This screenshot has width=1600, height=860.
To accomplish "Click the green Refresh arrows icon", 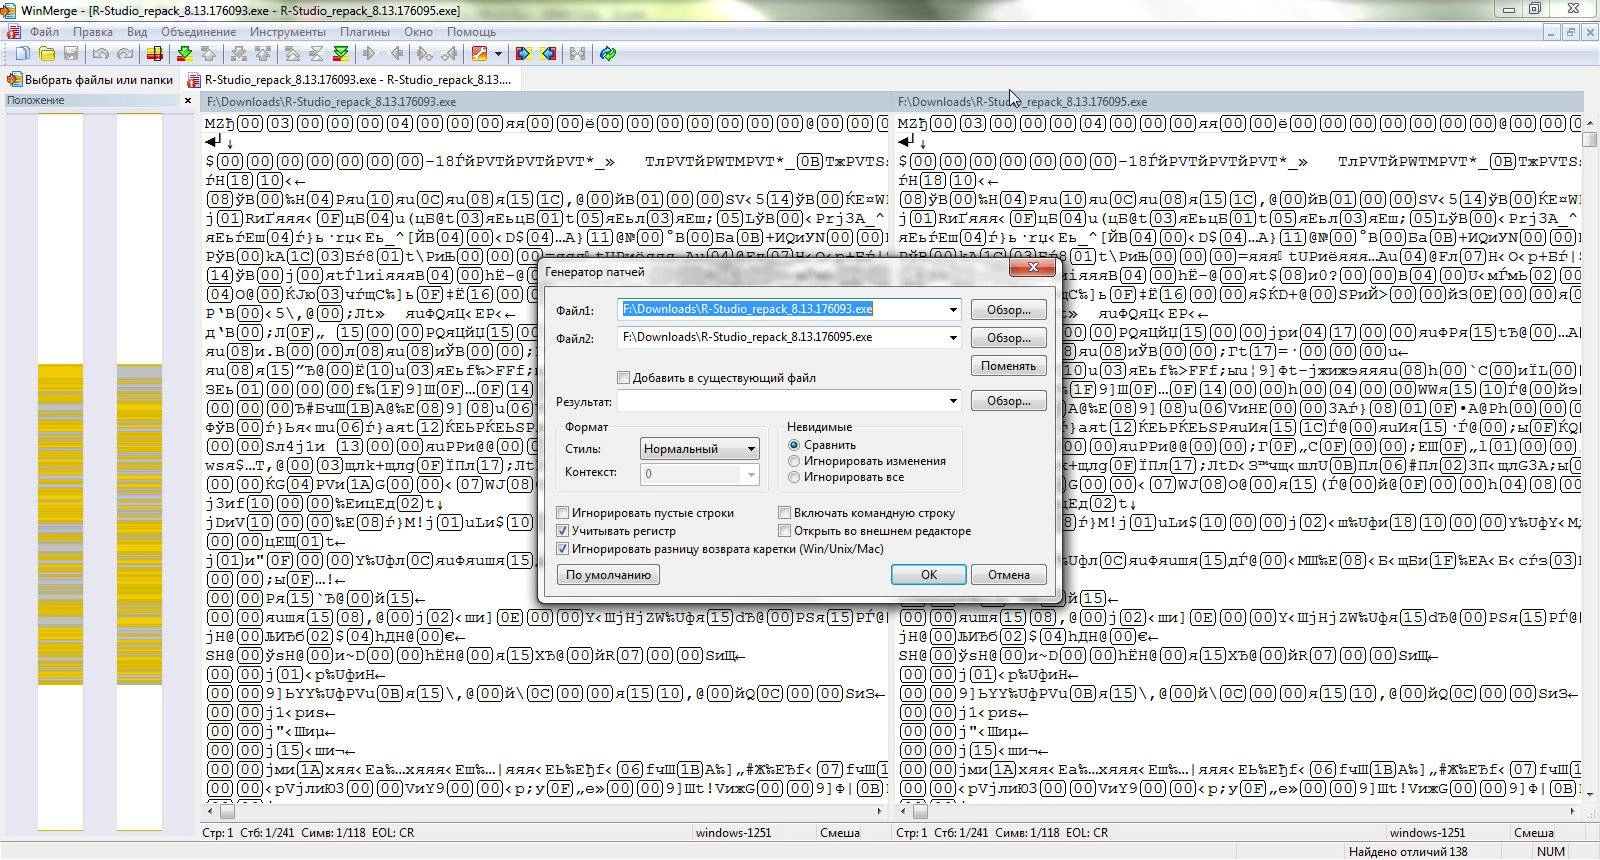I will [607, 54].
